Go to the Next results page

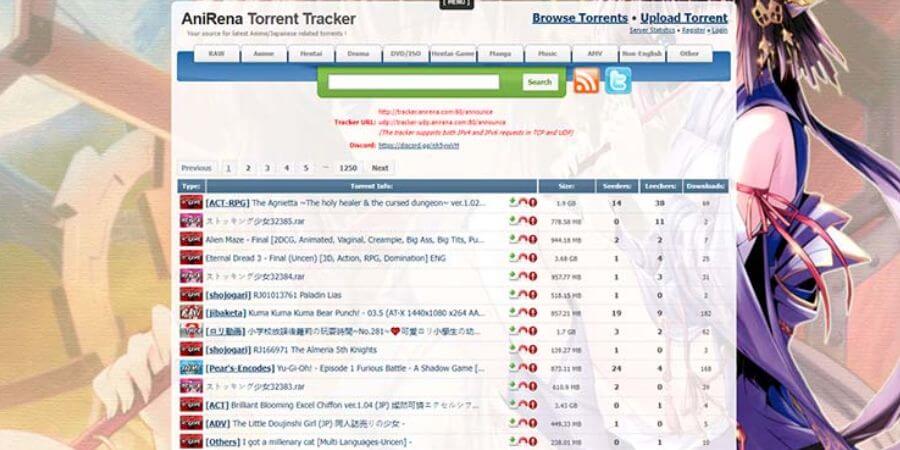[379, 168]
